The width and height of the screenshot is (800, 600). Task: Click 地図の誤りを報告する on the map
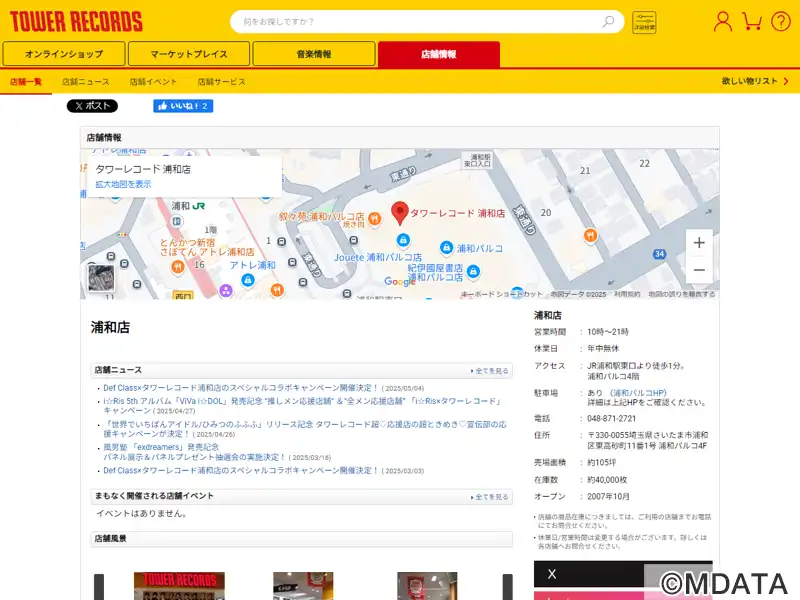click(x=681, y=294)
